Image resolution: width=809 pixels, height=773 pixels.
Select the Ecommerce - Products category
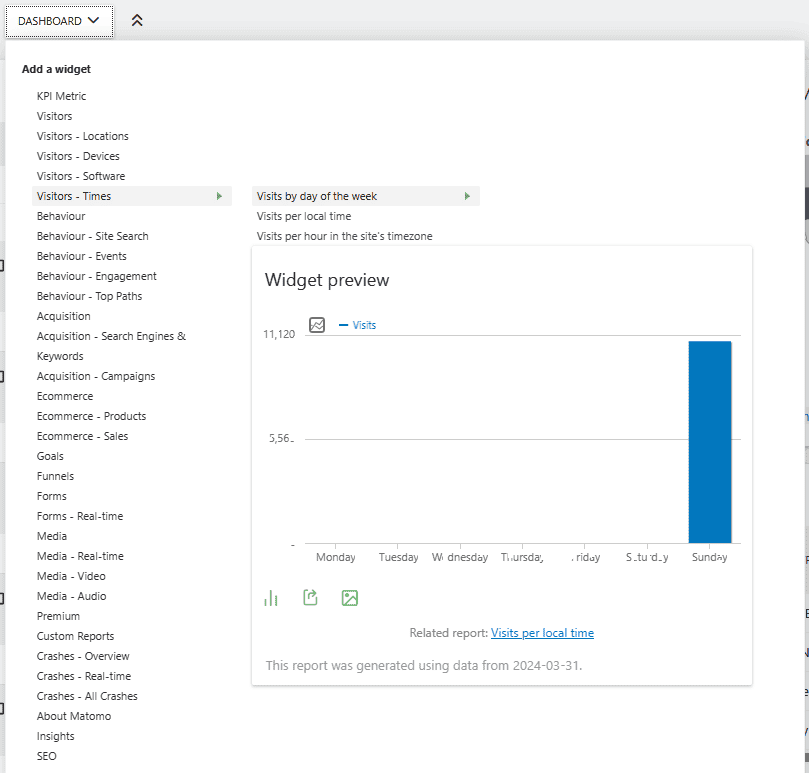89,416
